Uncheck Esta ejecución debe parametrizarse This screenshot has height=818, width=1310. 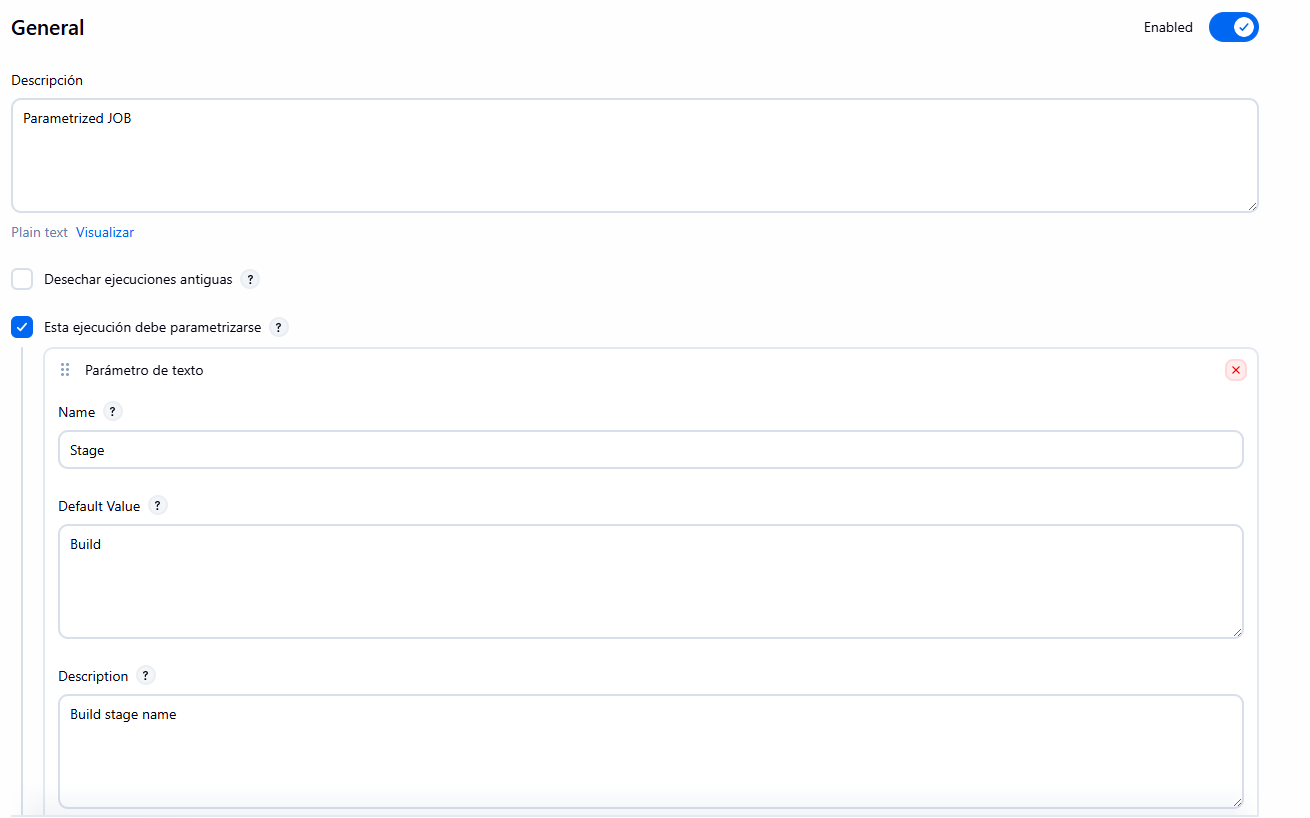[22, 327]
